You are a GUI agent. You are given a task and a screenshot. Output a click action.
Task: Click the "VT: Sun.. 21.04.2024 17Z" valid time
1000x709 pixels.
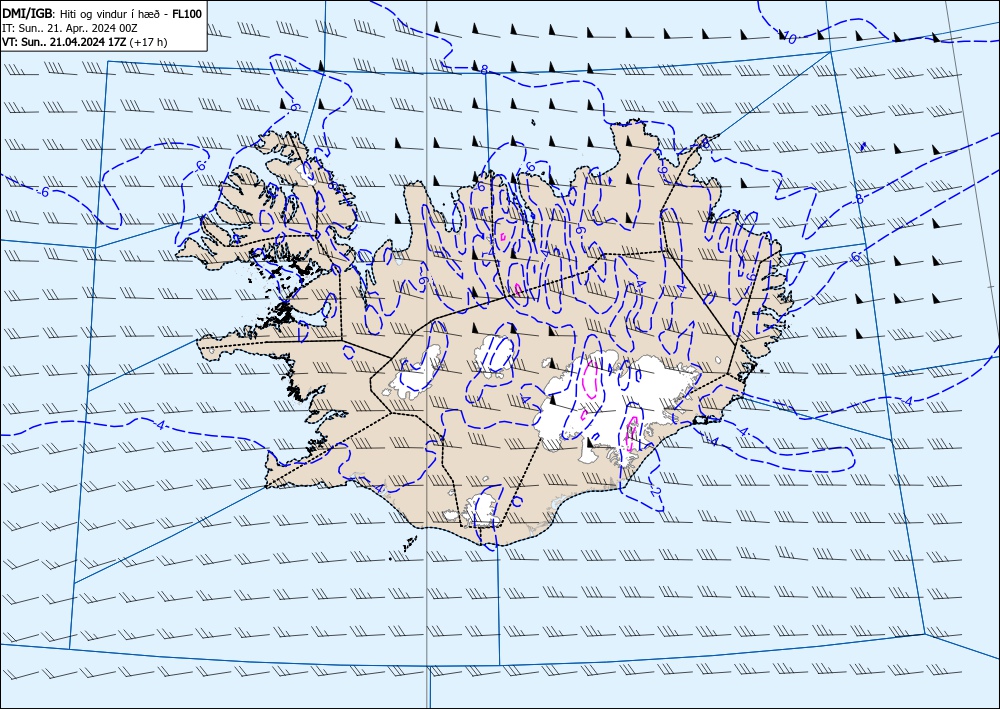64,42
